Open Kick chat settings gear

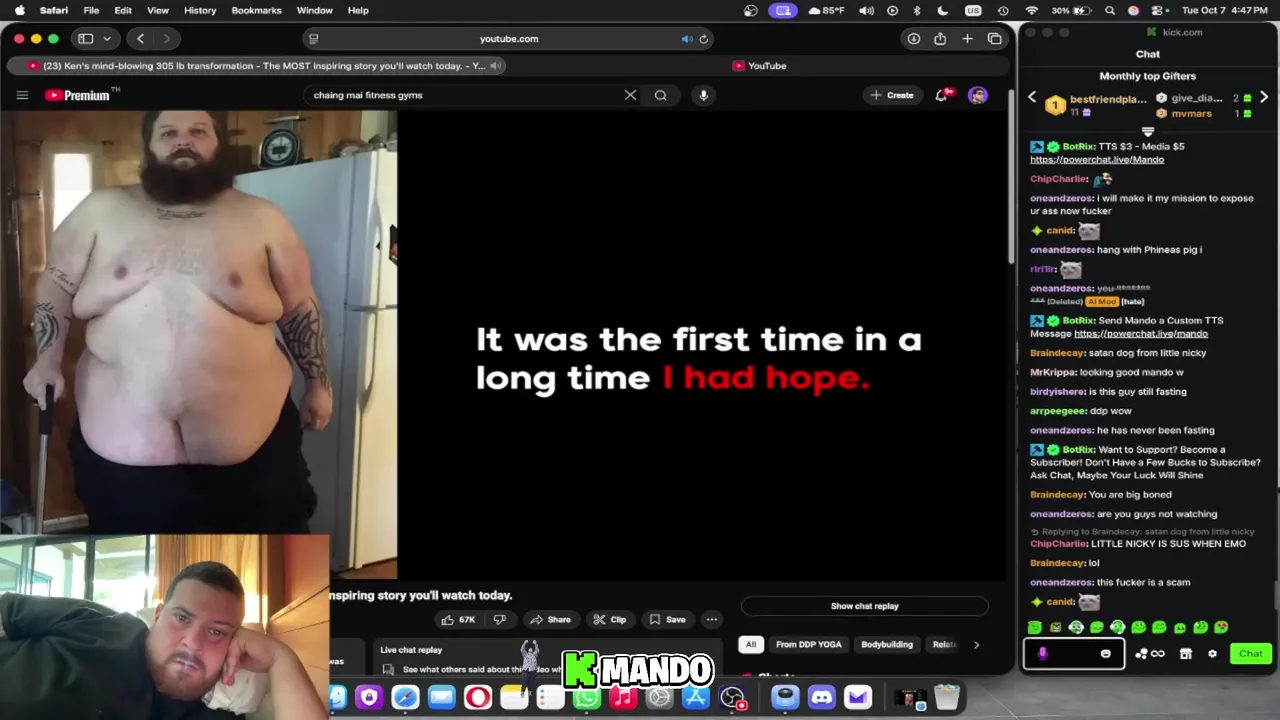1212,654
